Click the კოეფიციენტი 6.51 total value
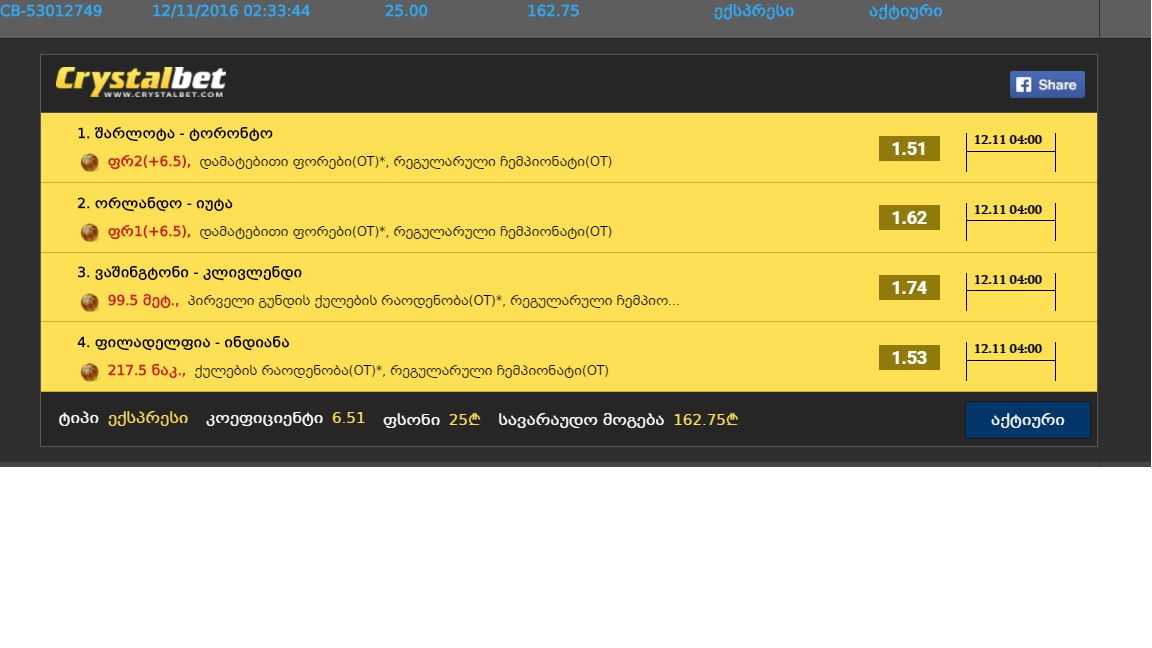The height and width of the screenshot is (648, 1152). tap(348, 418)
